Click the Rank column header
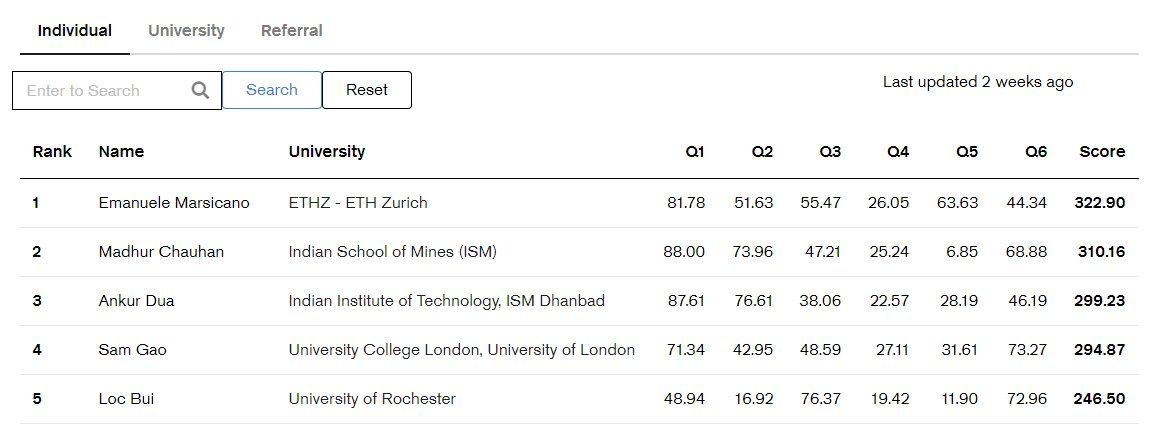1150x425 pixels. (52, 152)
